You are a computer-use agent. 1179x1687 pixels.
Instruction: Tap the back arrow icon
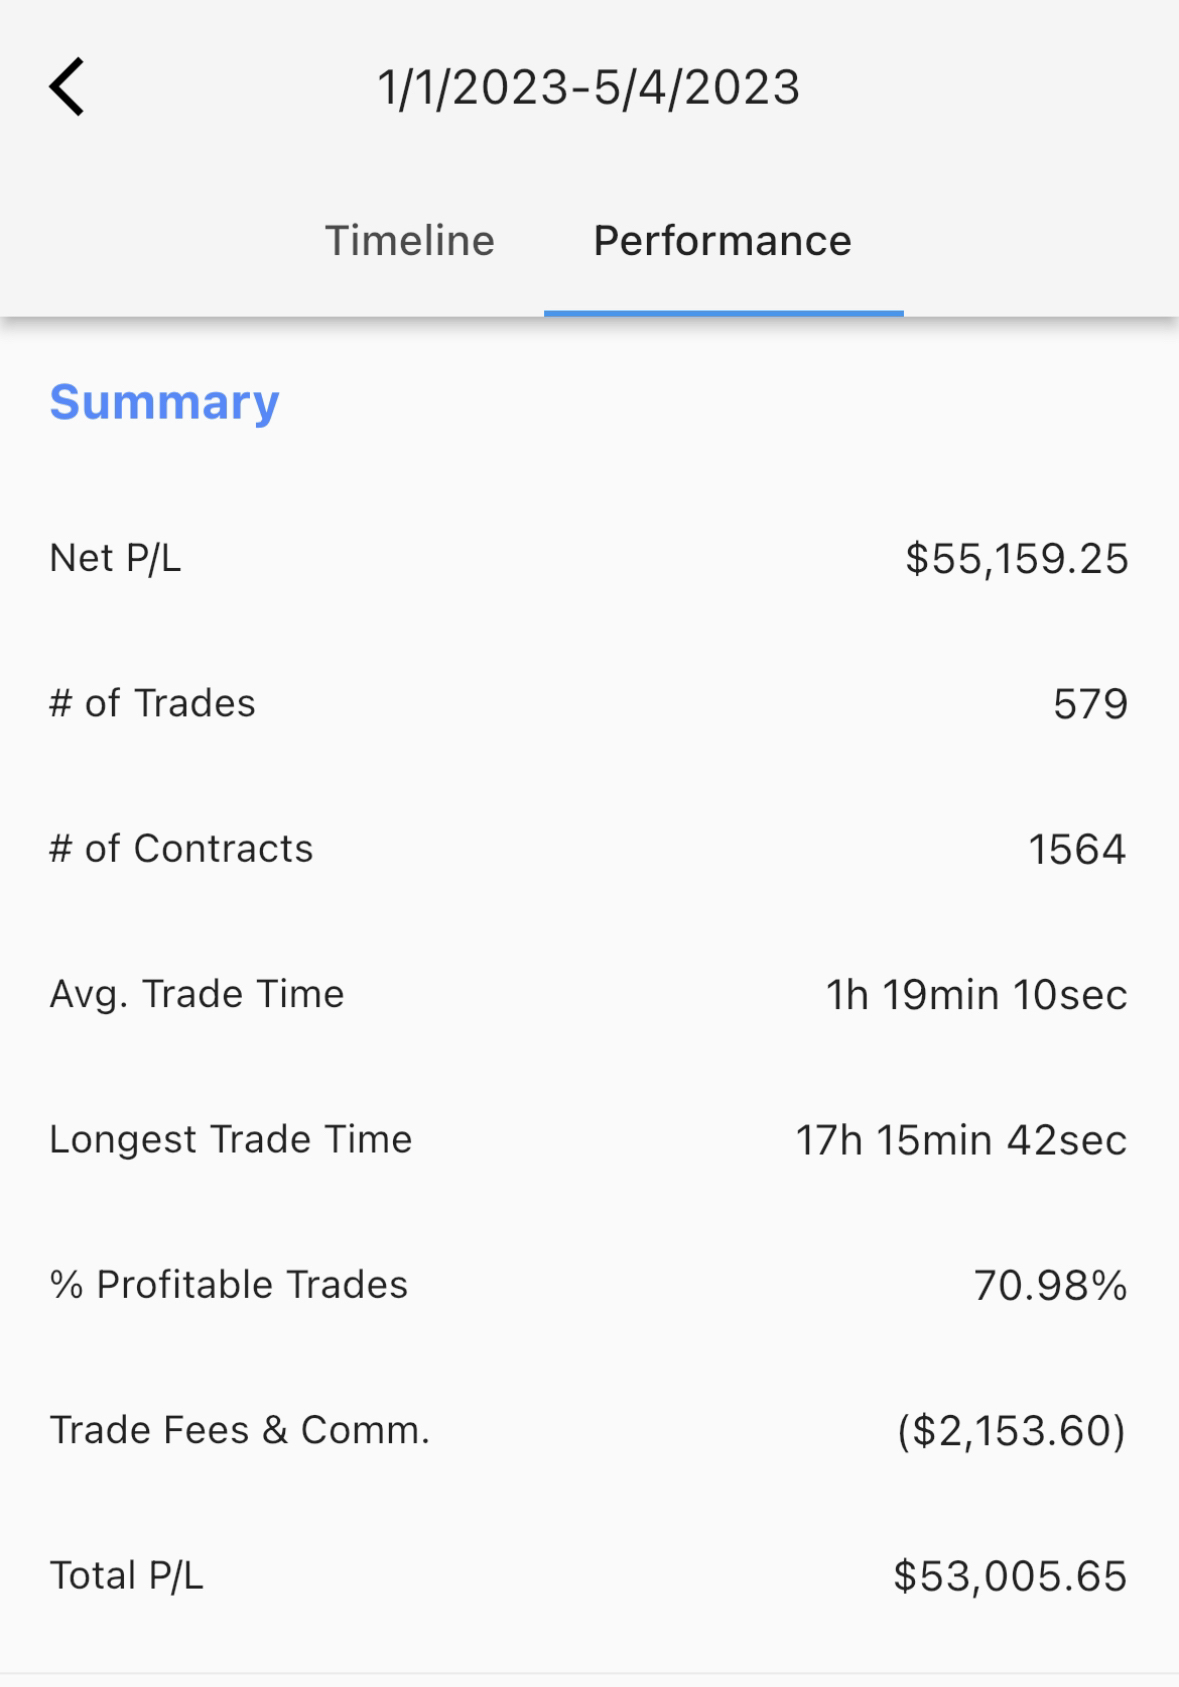66,87
